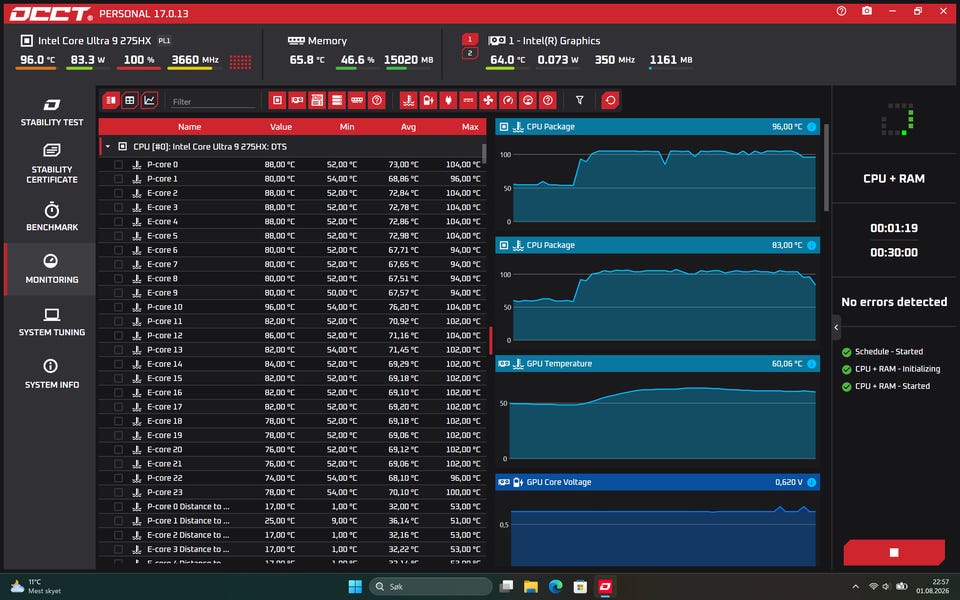
Task: Toggle the memory module sensor filter
Action: (357, 100)
